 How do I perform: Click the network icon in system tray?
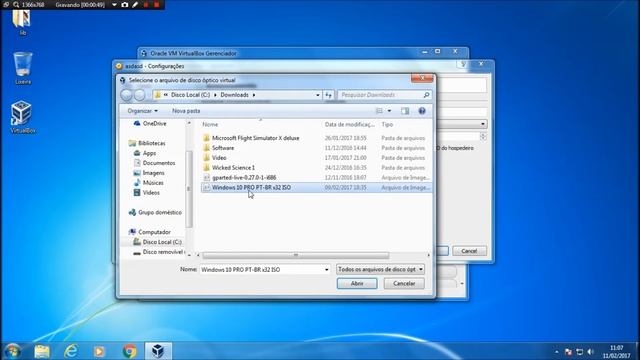[x=580, y=351]
